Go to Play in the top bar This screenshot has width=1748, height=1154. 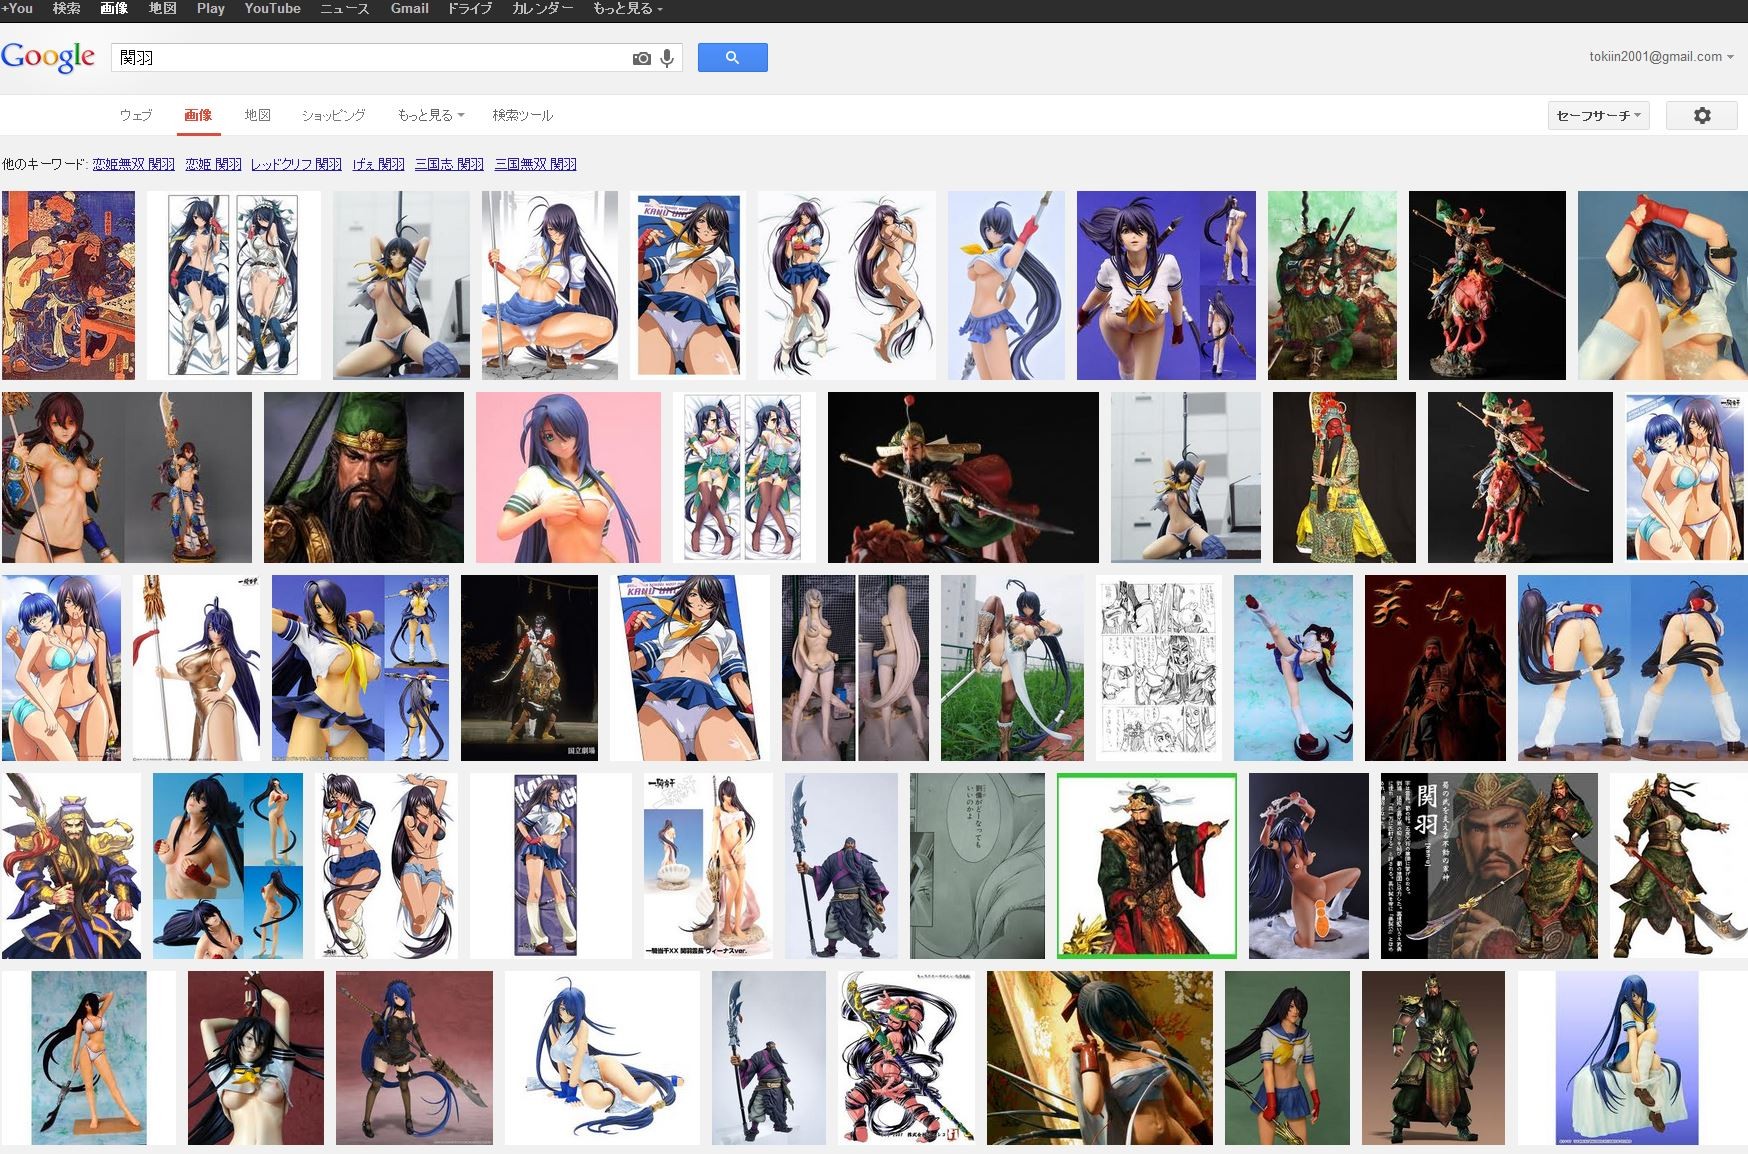pos(210,9)
